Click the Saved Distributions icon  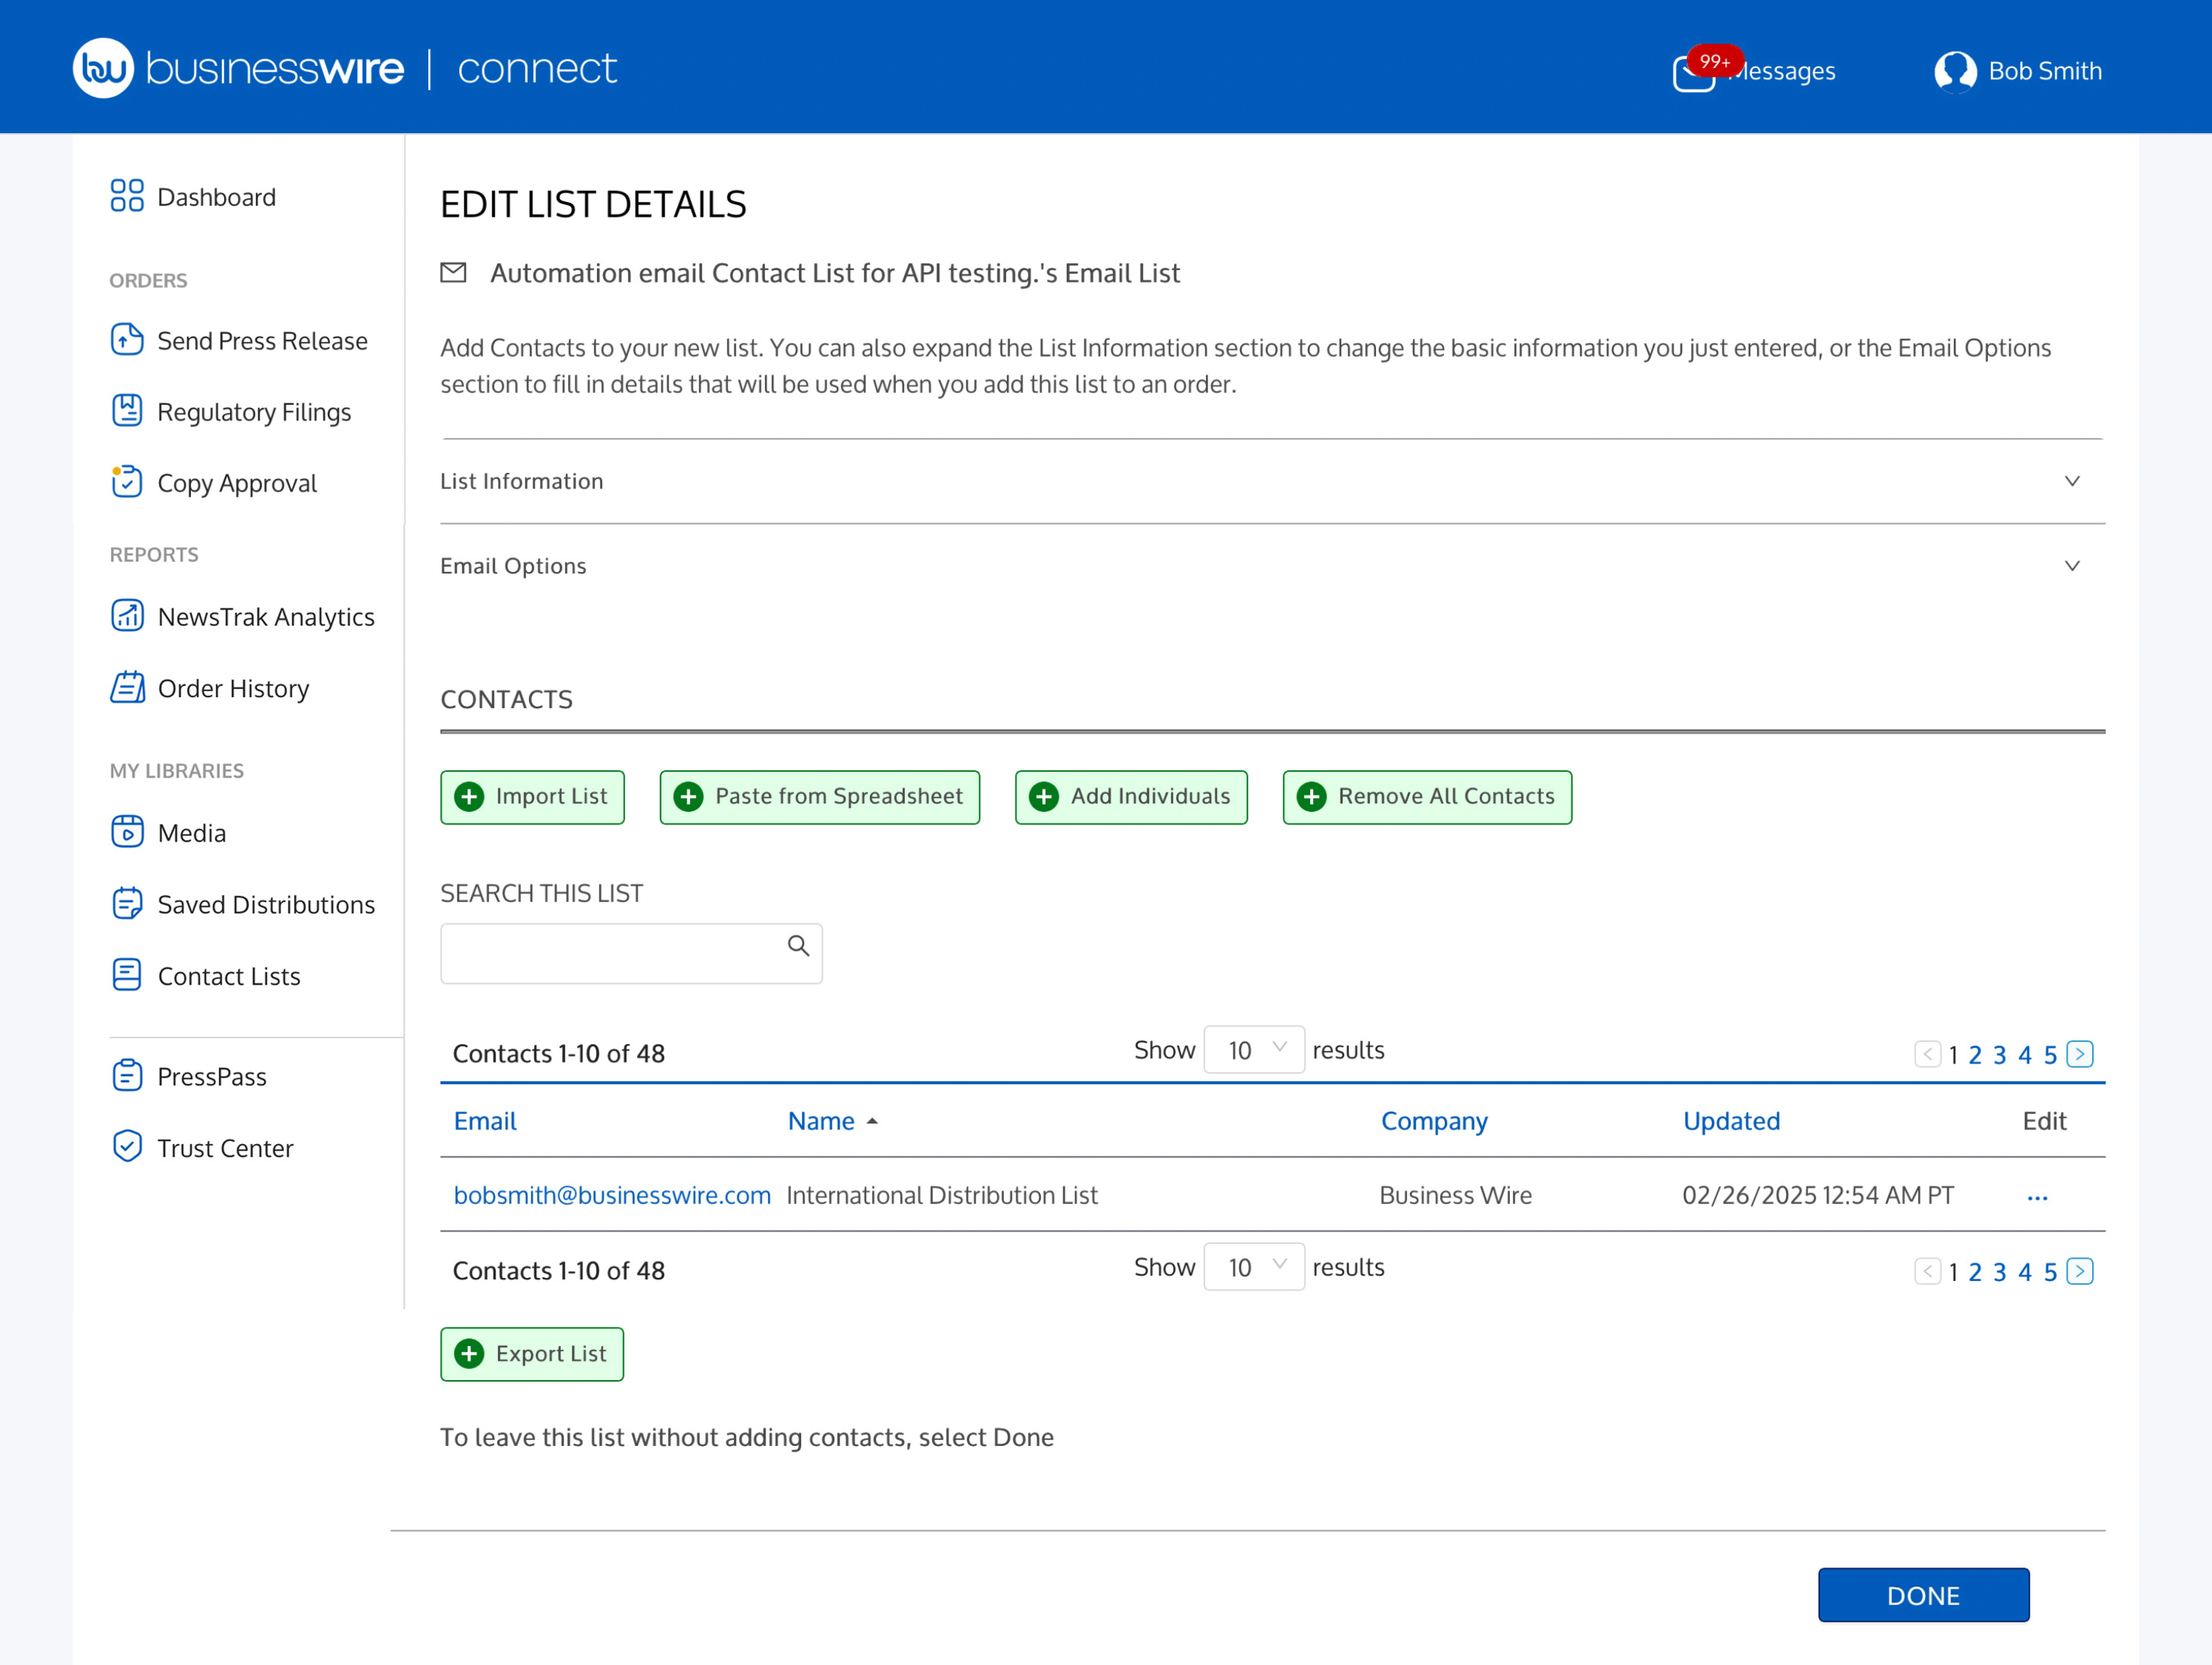coord(127,904)
